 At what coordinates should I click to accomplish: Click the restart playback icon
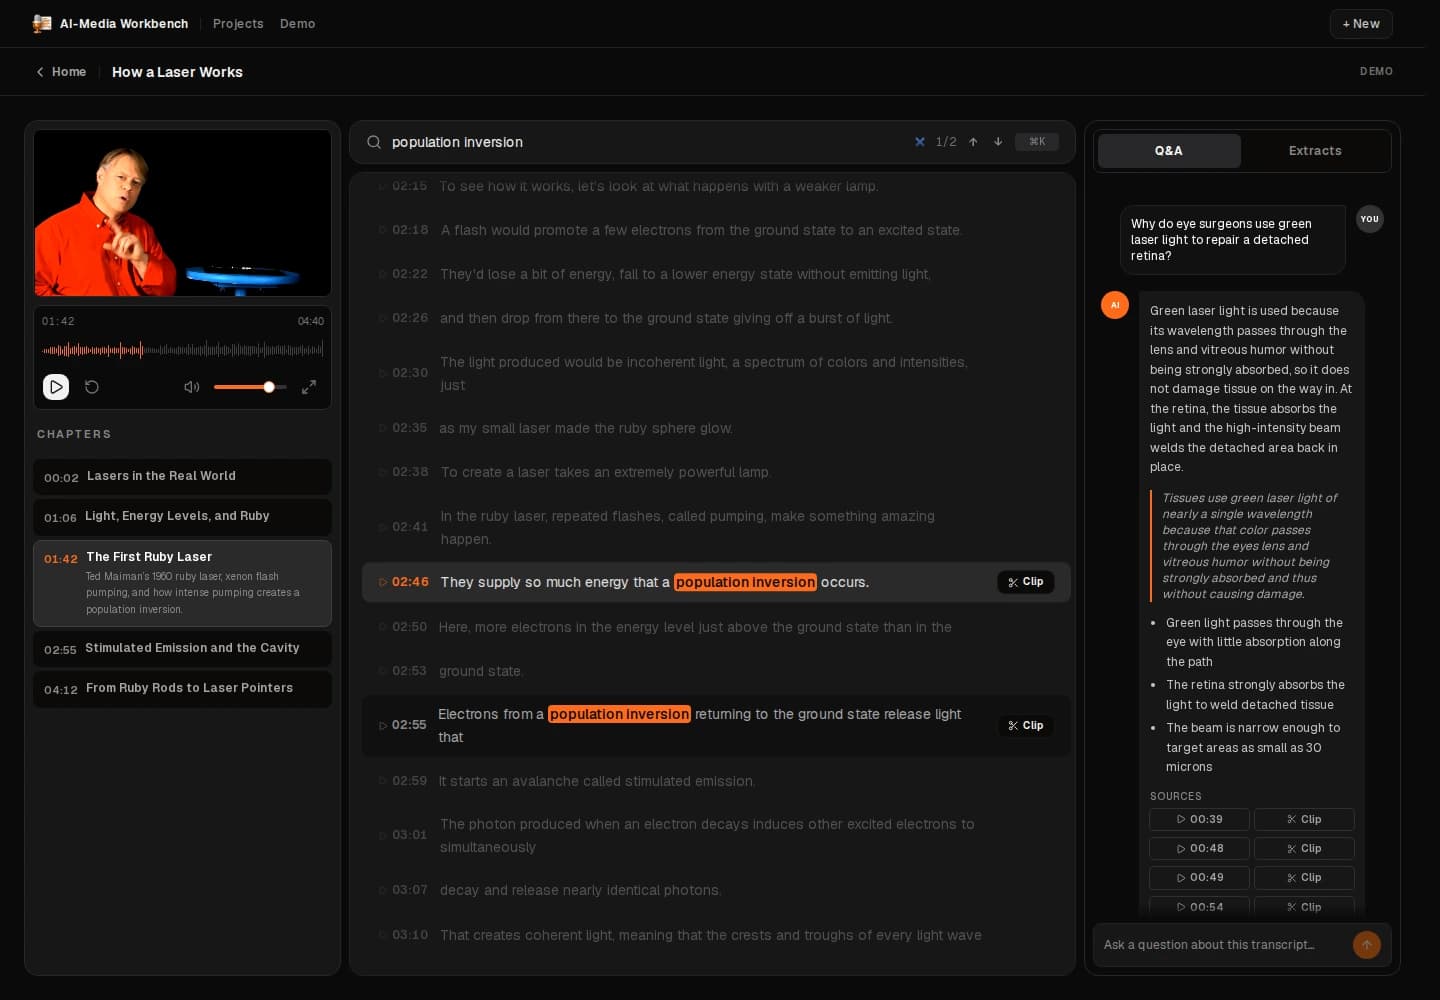pyautogui.click(x=92, y=387)
